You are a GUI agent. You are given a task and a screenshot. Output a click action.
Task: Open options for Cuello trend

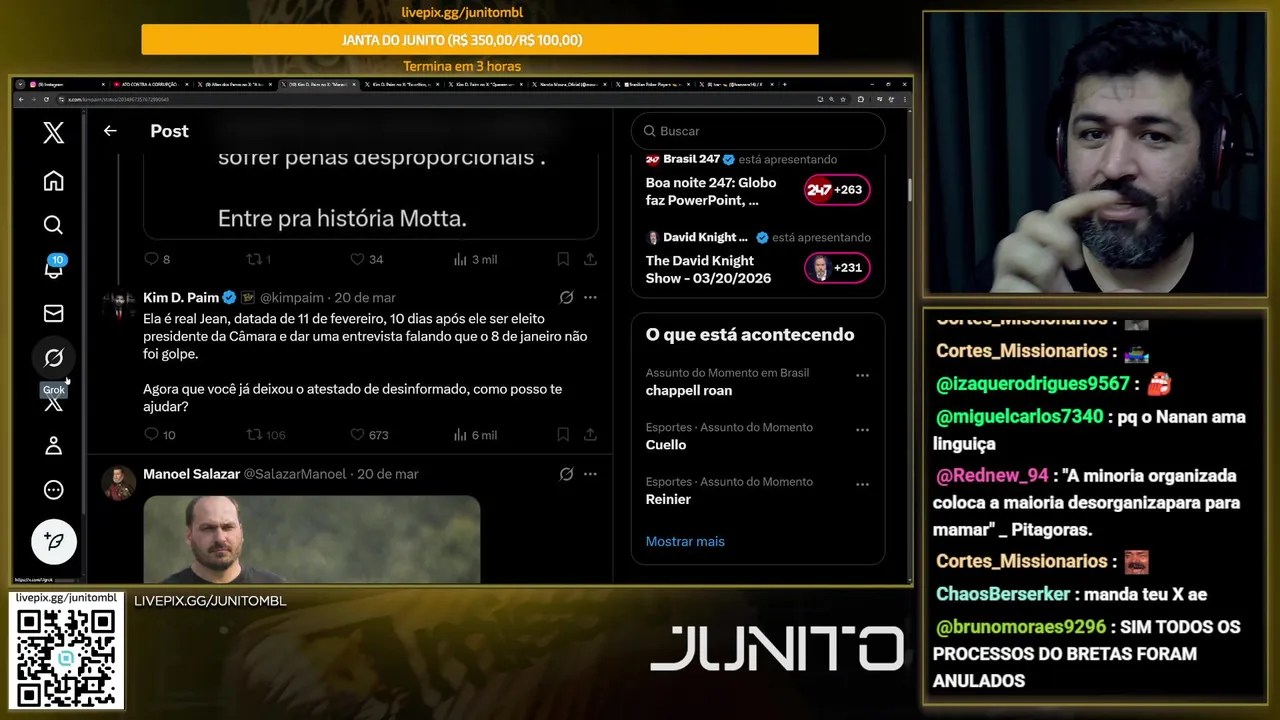pyautogui.click(x=862, y=430)
